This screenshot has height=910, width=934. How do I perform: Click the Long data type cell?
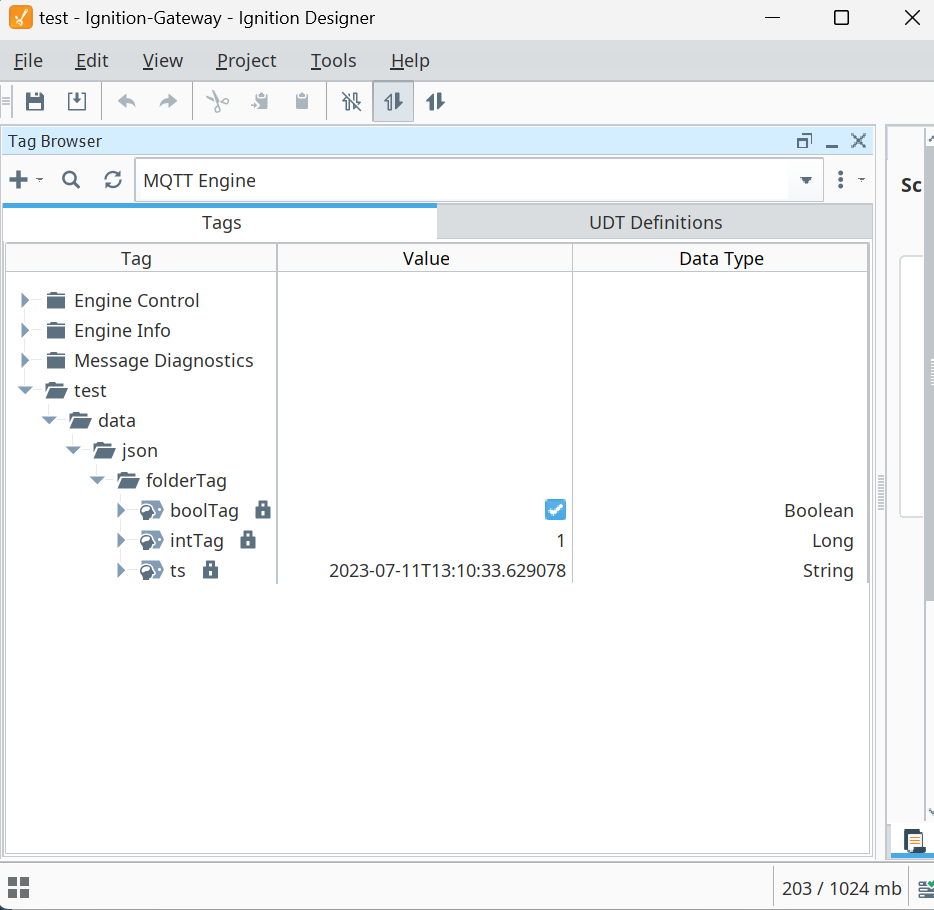click(832, 541)
